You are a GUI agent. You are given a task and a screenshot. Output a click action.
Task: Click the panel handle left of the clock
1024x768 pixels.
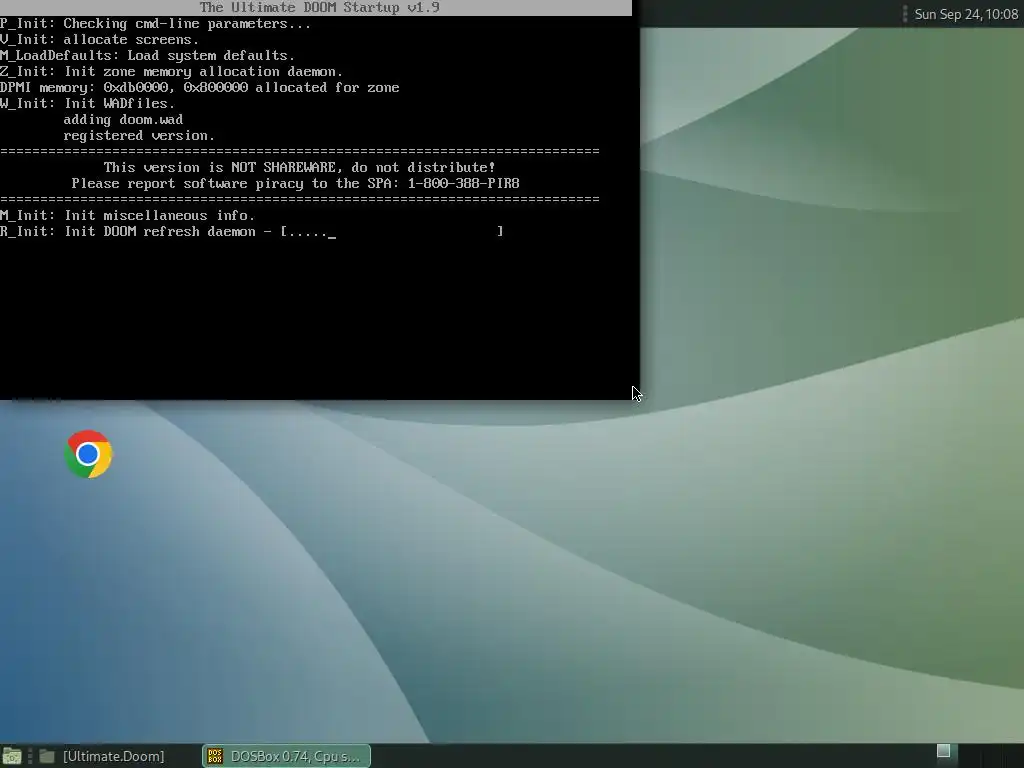pyautogui.click(x=905, y=14)
